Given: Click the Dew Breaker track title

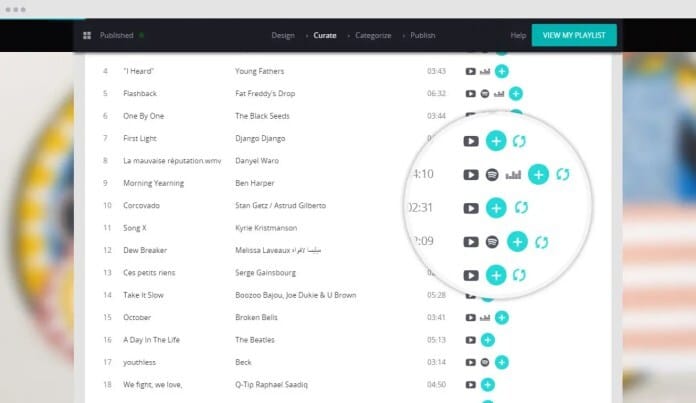Looking at the screenshot, I should click(145, 250).
